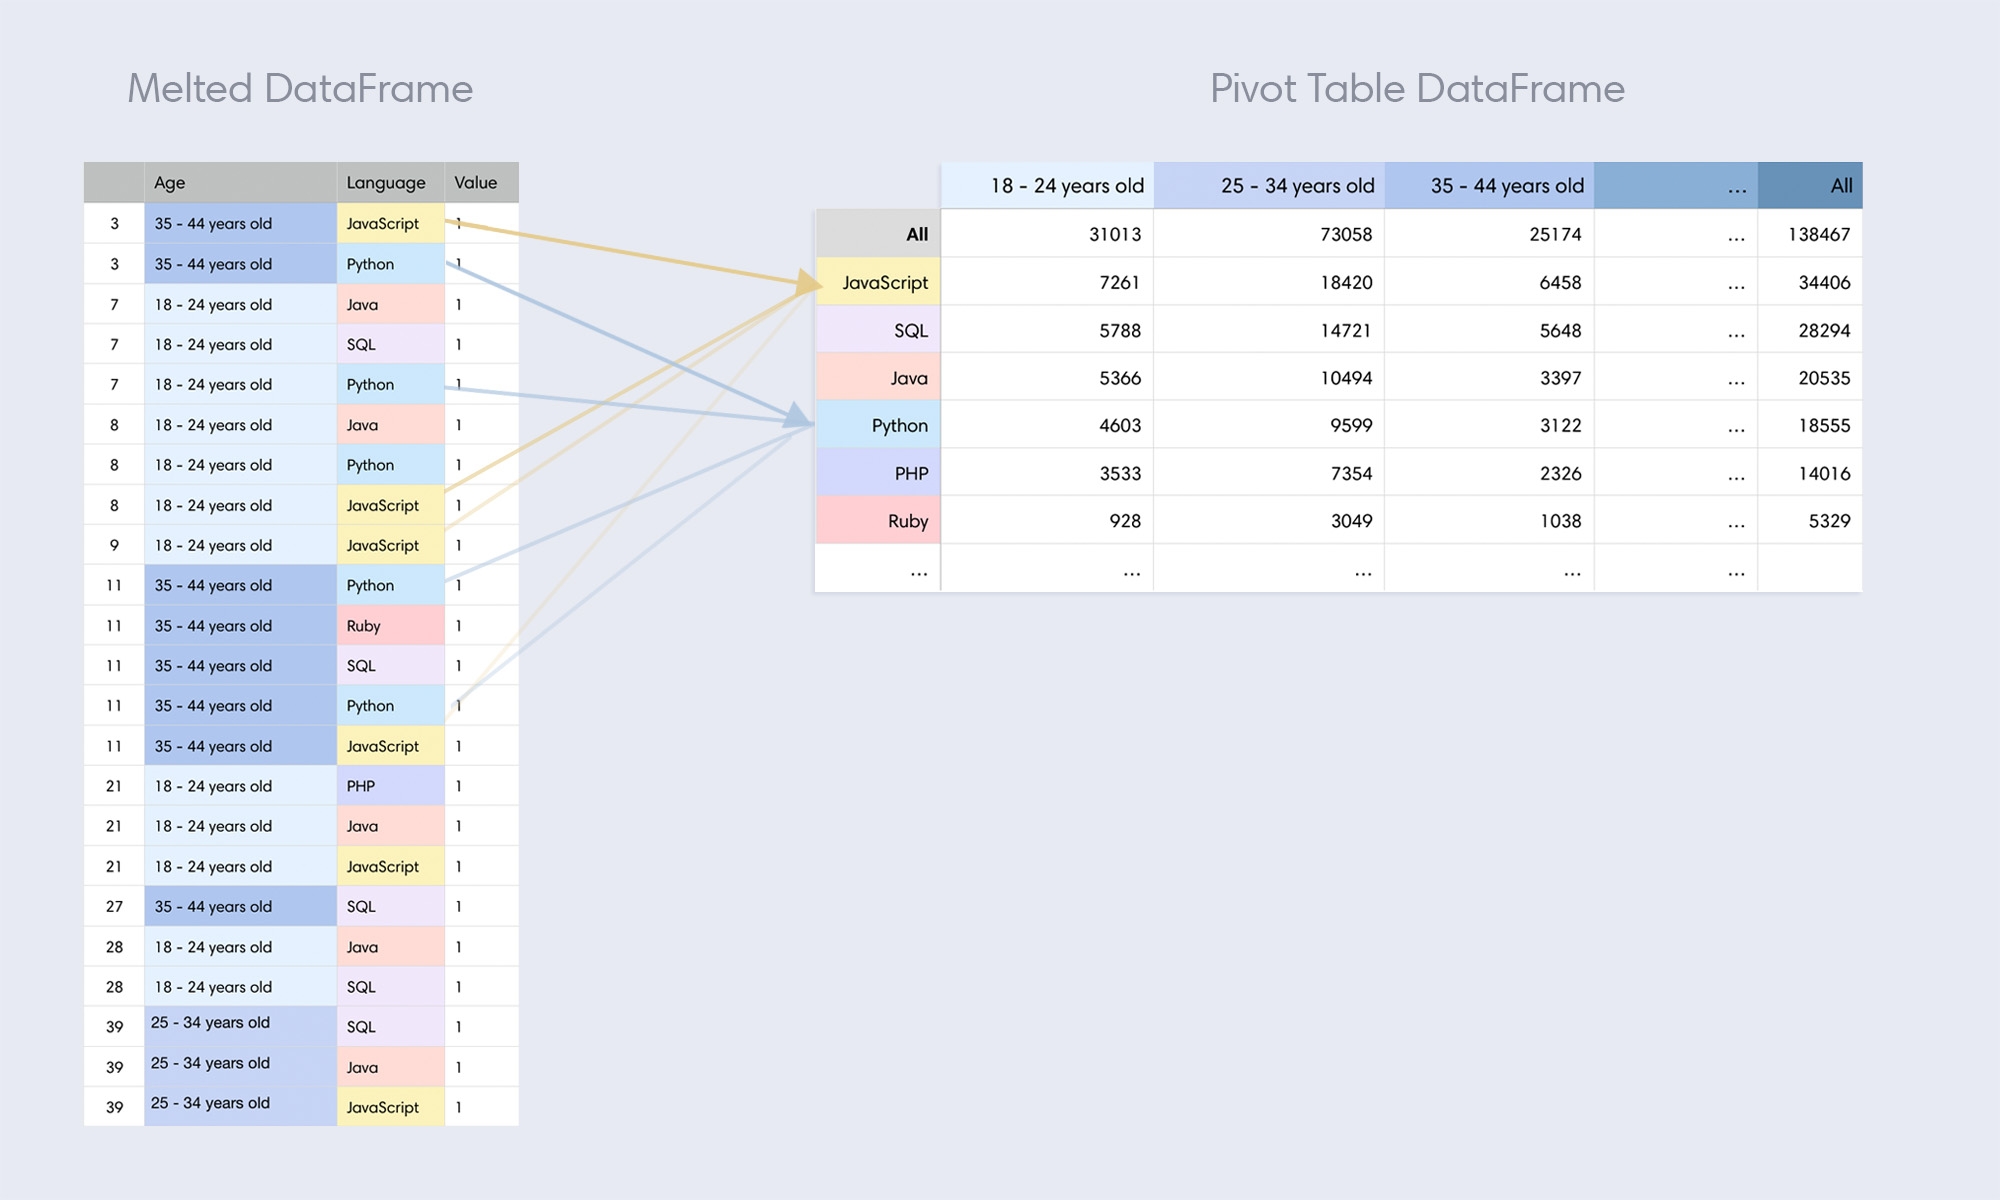The width and height of the screenshot is (2000, 1200).
Task: Click the 'All' row label in pivot table
Action: coord(878,234)
